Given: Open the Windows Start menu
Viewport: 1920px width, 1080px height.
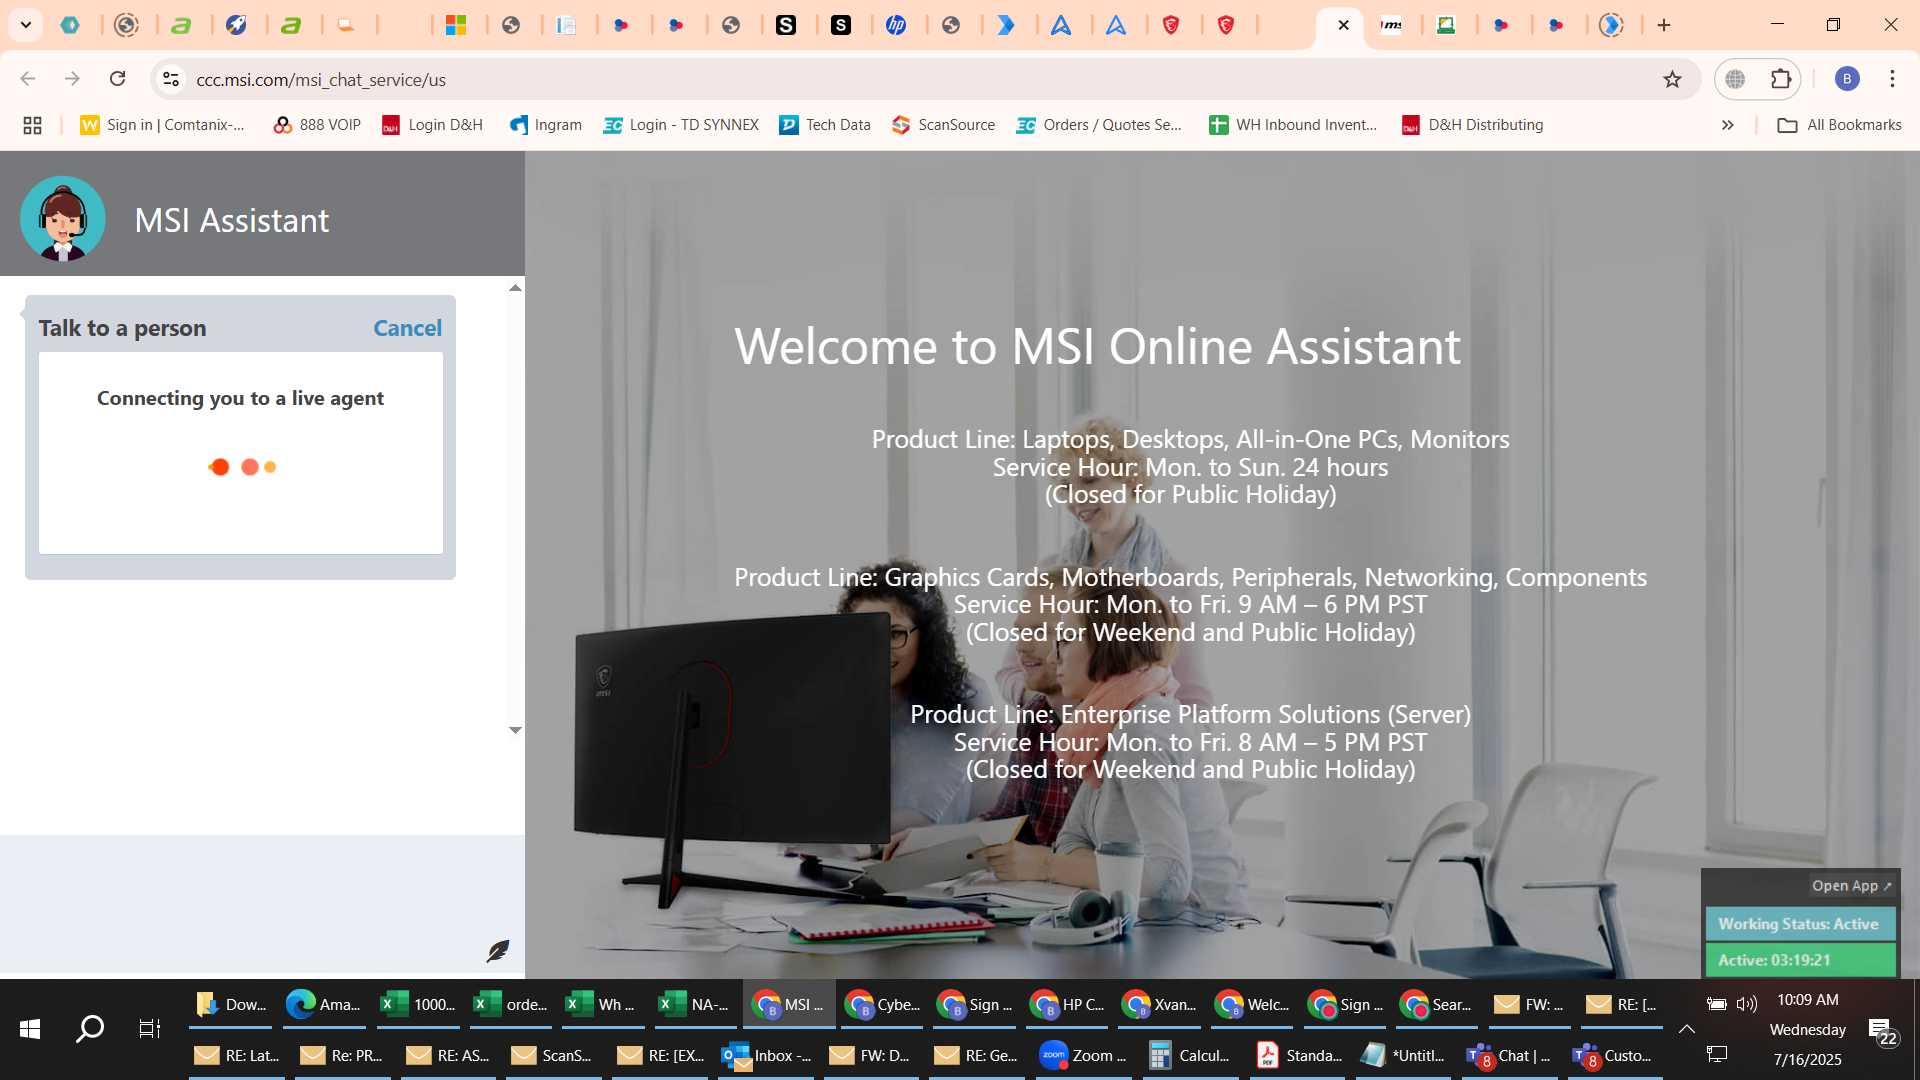Looking at the screenshot, I should 30,1028.
